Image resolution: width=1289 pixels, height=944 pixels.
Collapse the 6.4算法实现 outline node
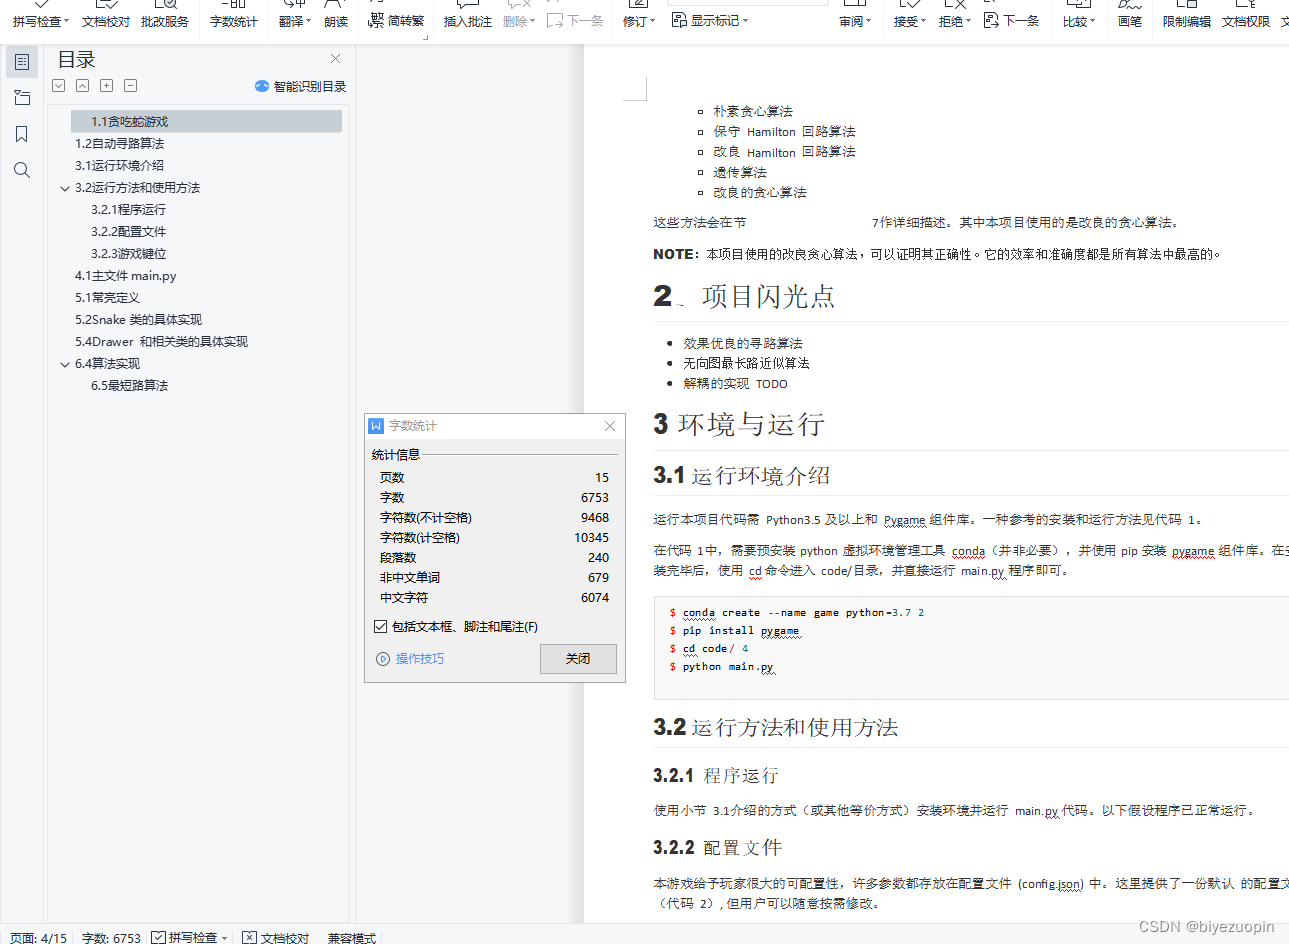coord(65,364)
